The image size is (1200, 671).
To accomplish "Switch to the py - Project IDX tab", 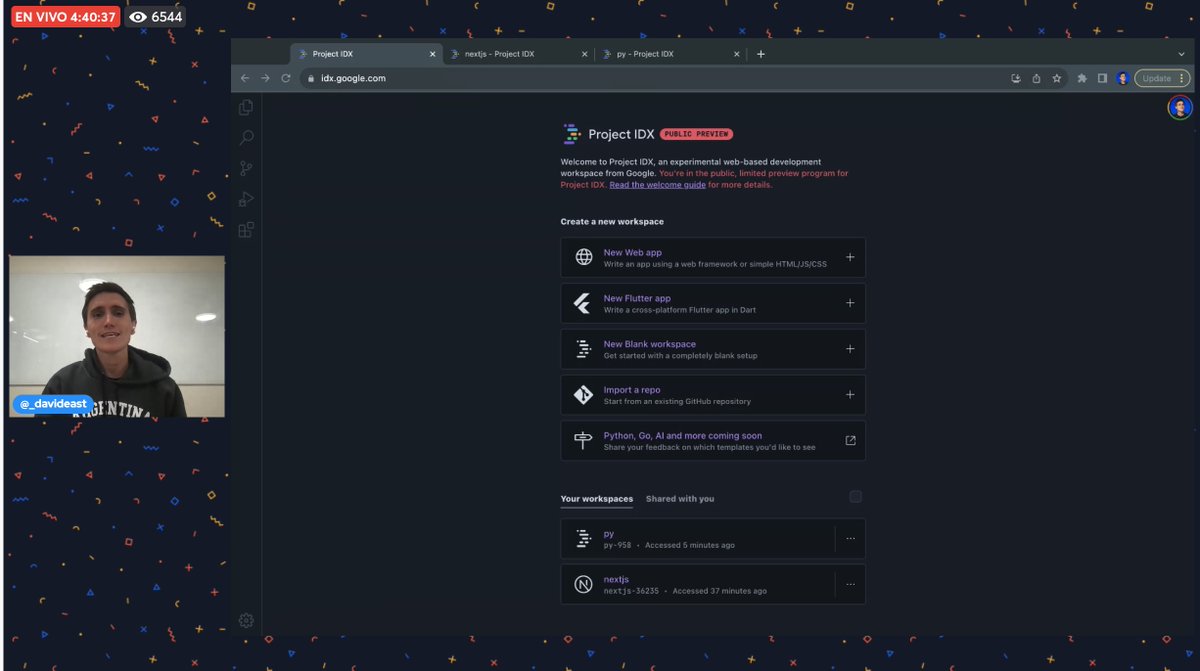I will tap(670, 54).
